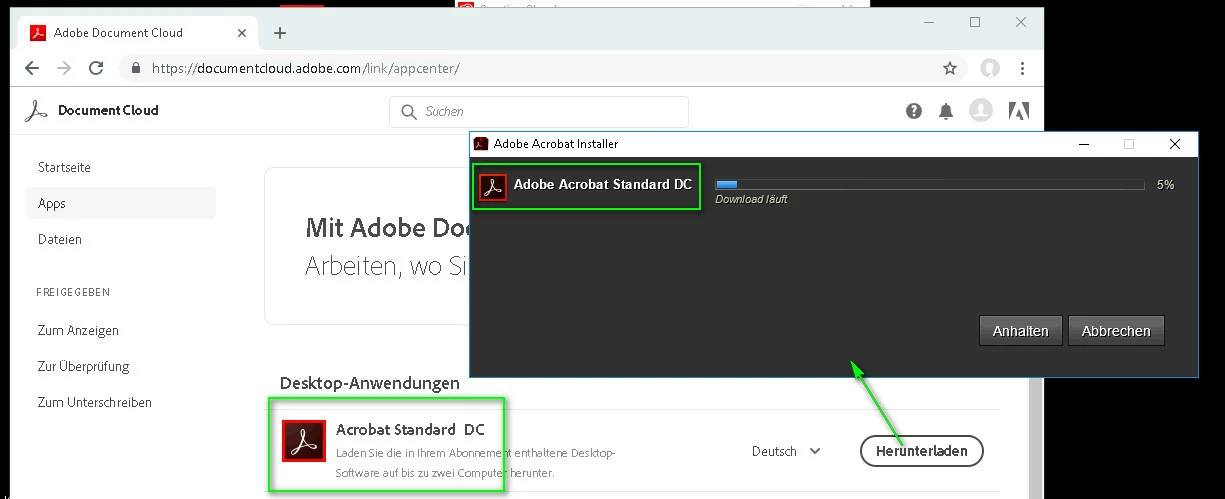
Task: Click the FREIGEGEBEN sidebar heading
Action: [x=73, y=292]
